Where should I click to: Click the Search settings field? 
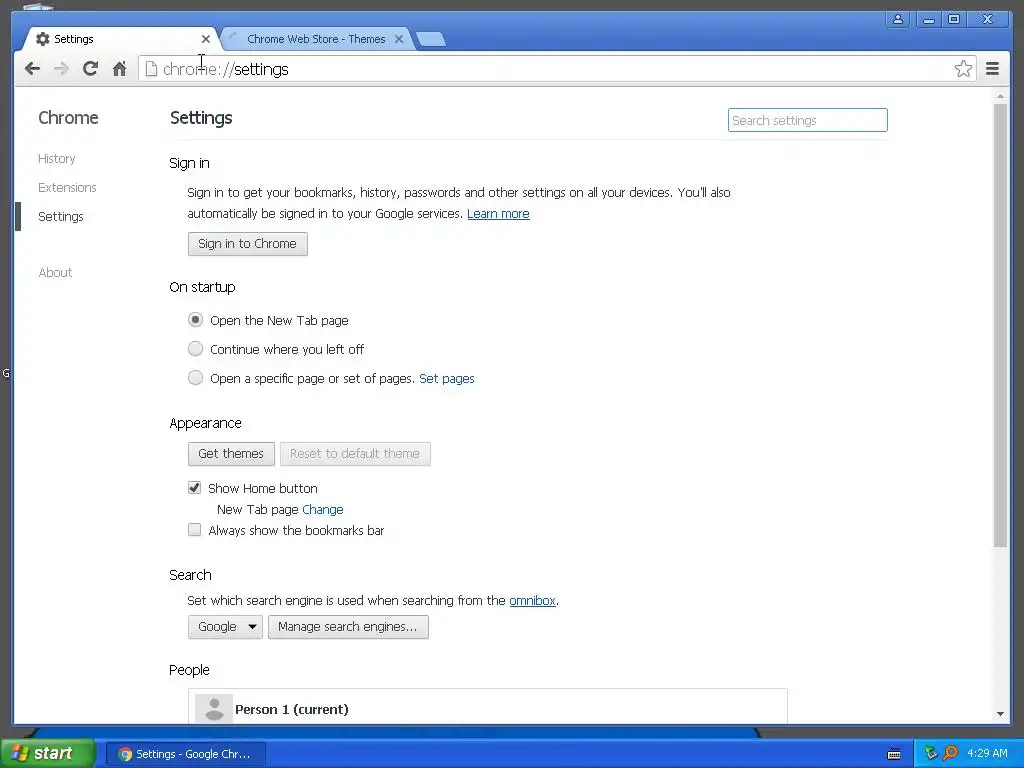[x=807, y=120]
